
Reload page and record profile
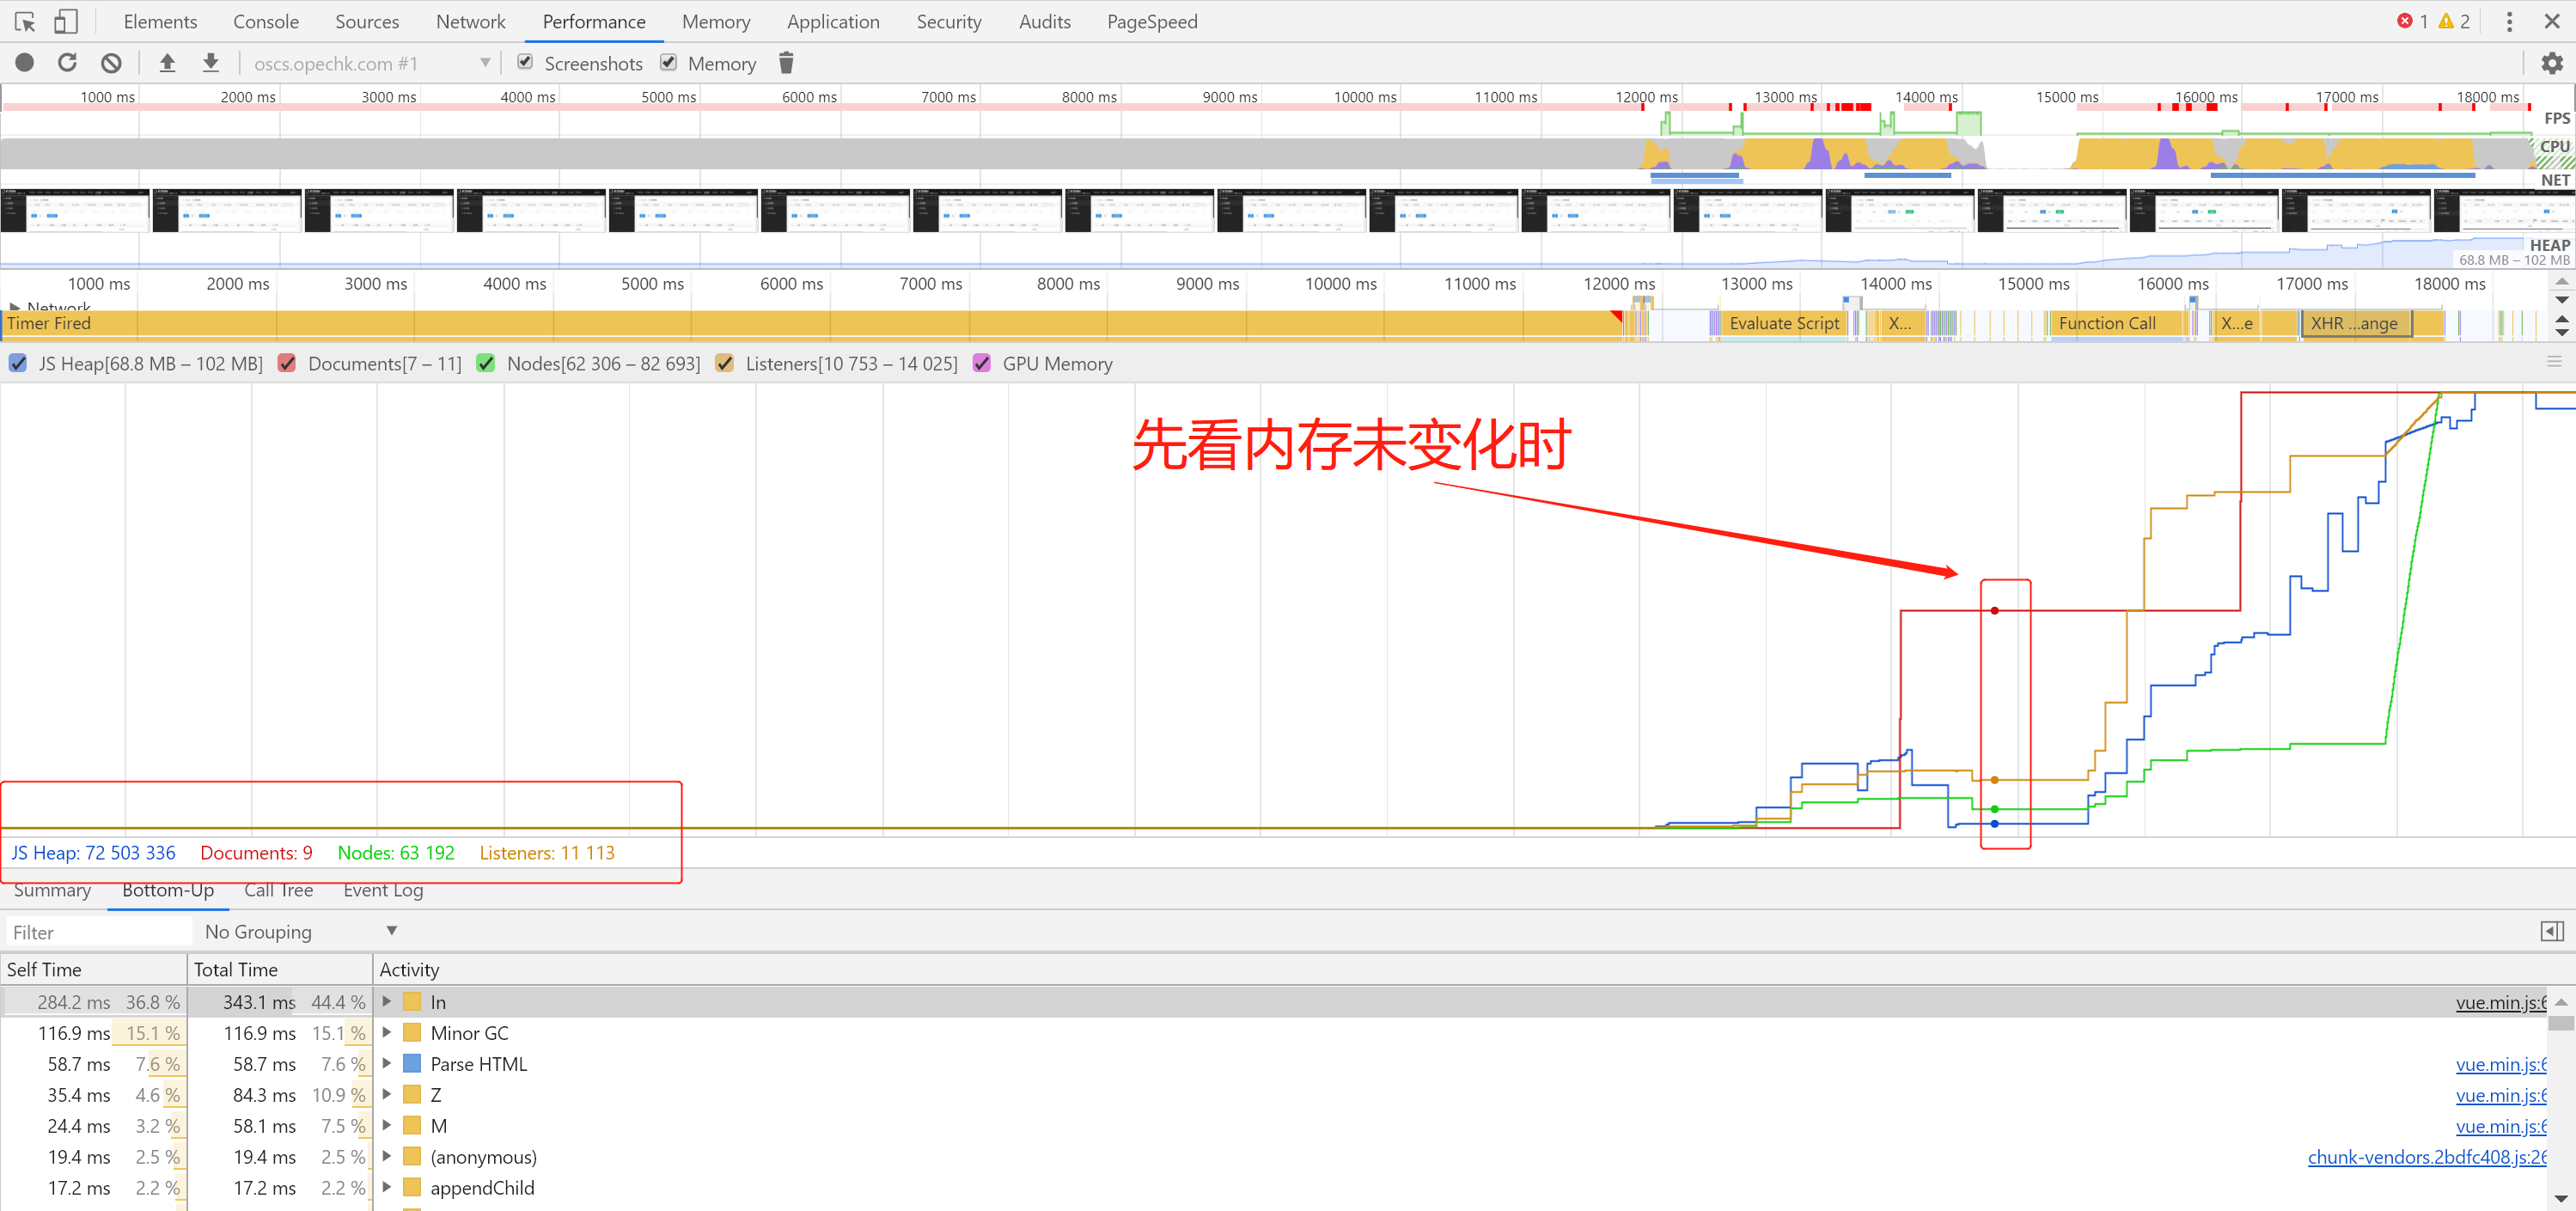67,63
